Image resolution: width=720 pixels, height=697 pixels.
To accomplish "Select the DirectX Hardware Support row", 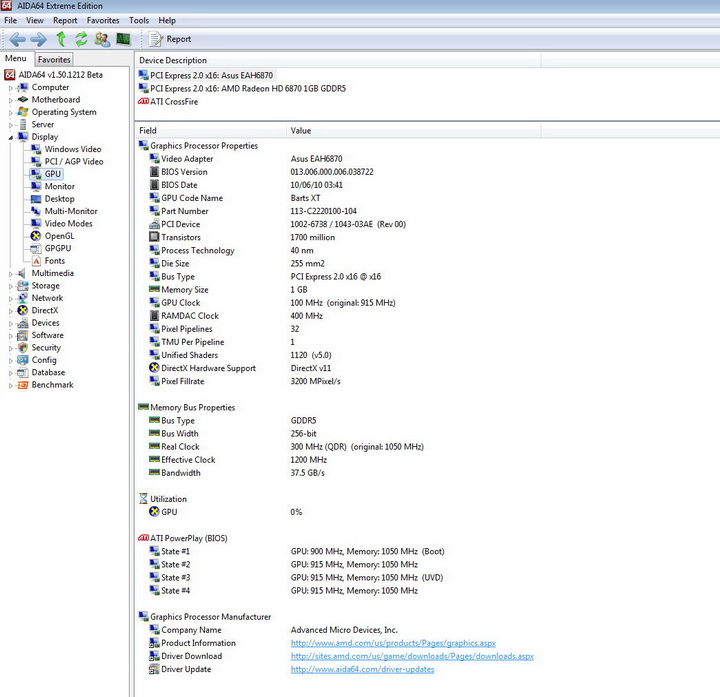I will (240, 368).
